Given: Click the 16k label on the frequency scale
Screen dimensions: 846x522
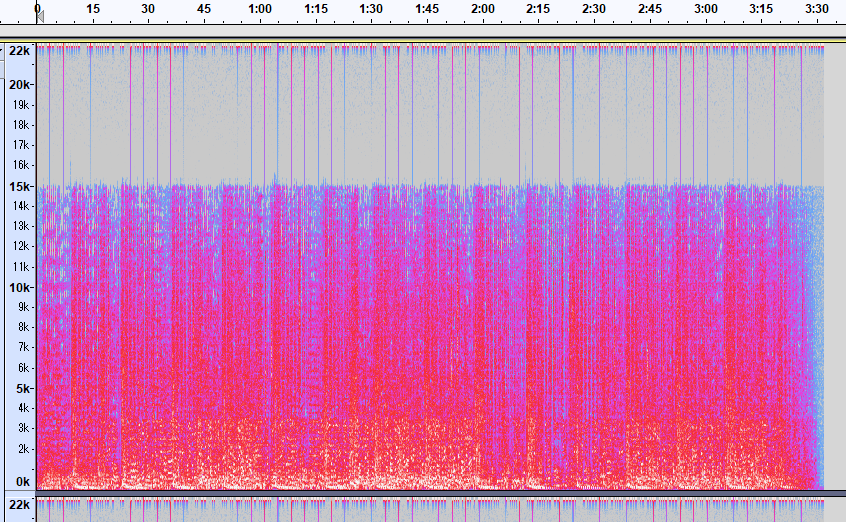Looking at the screenshot, I should [21, 165].
